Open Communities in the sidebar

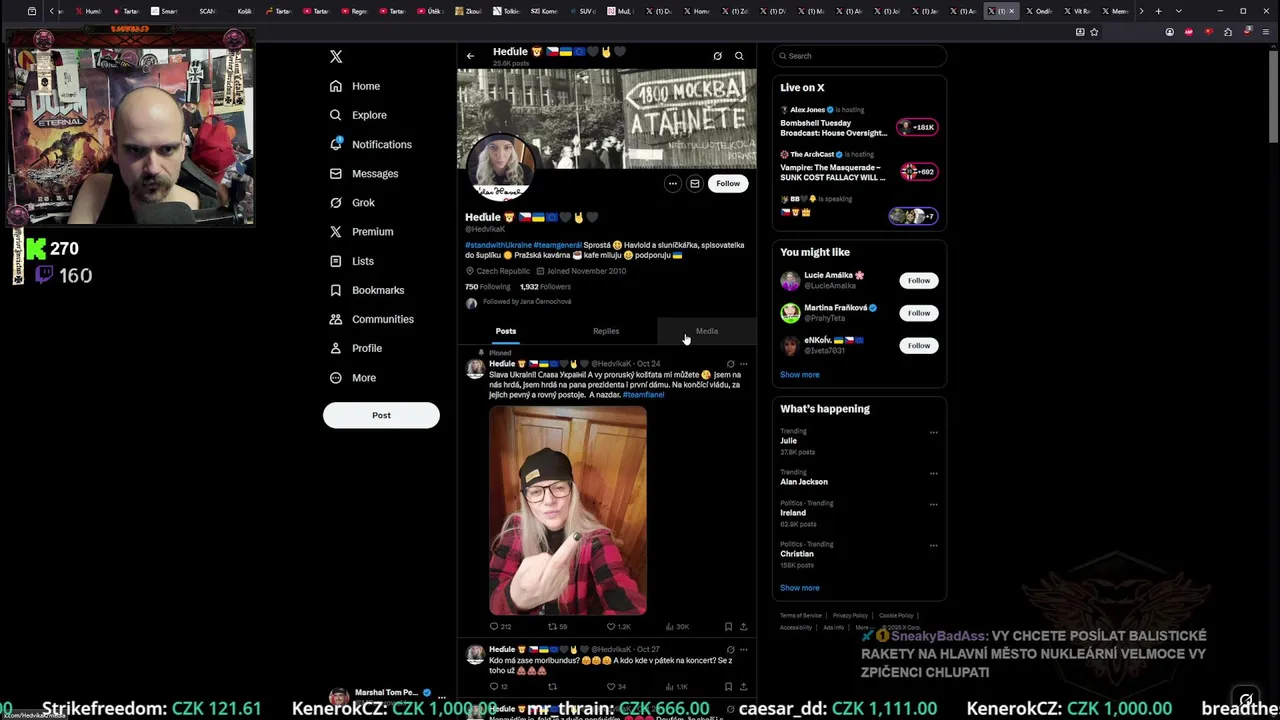(x=371, y=319)
